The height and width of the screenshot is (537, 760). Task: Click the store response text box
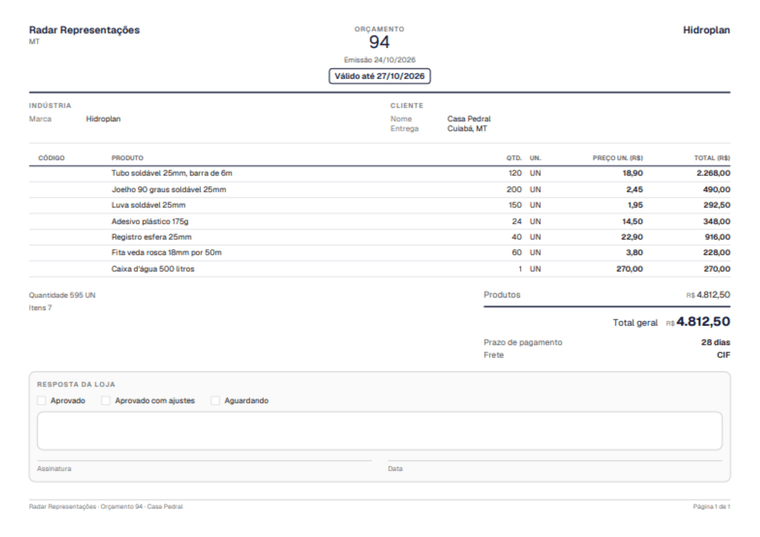tap(380, 430)
